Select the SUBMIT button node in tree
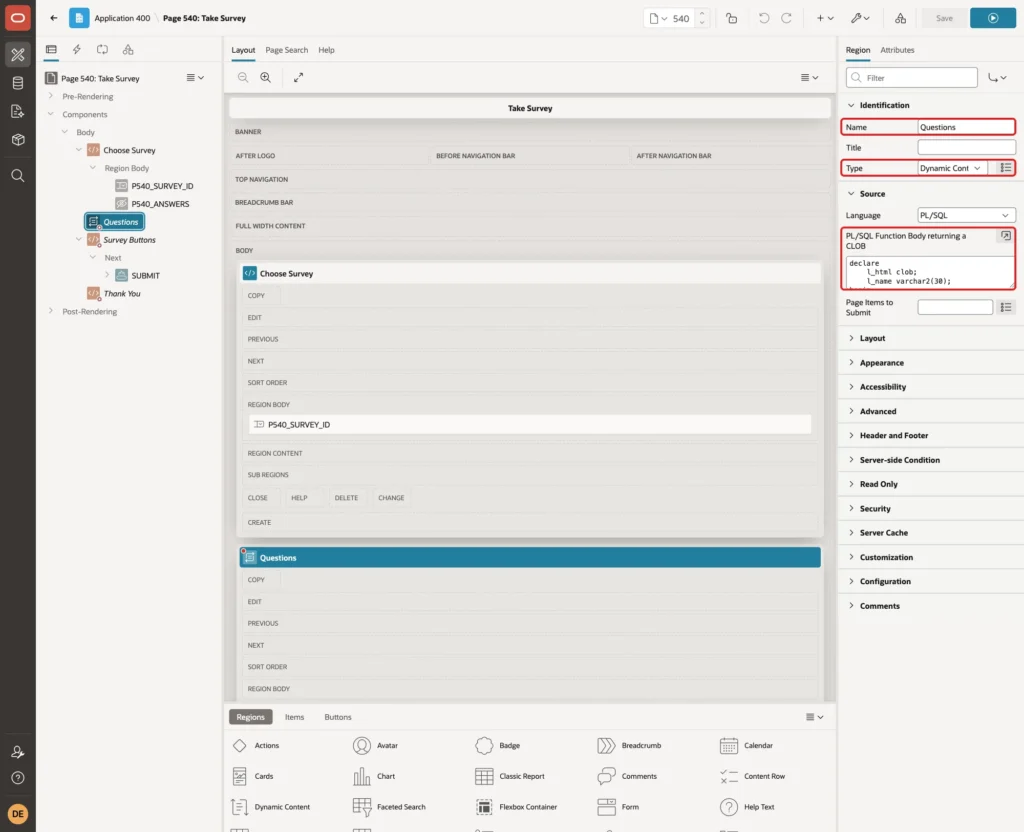Image resolution: width=1024 pixels, height=832 pixels. pos(145,276)
